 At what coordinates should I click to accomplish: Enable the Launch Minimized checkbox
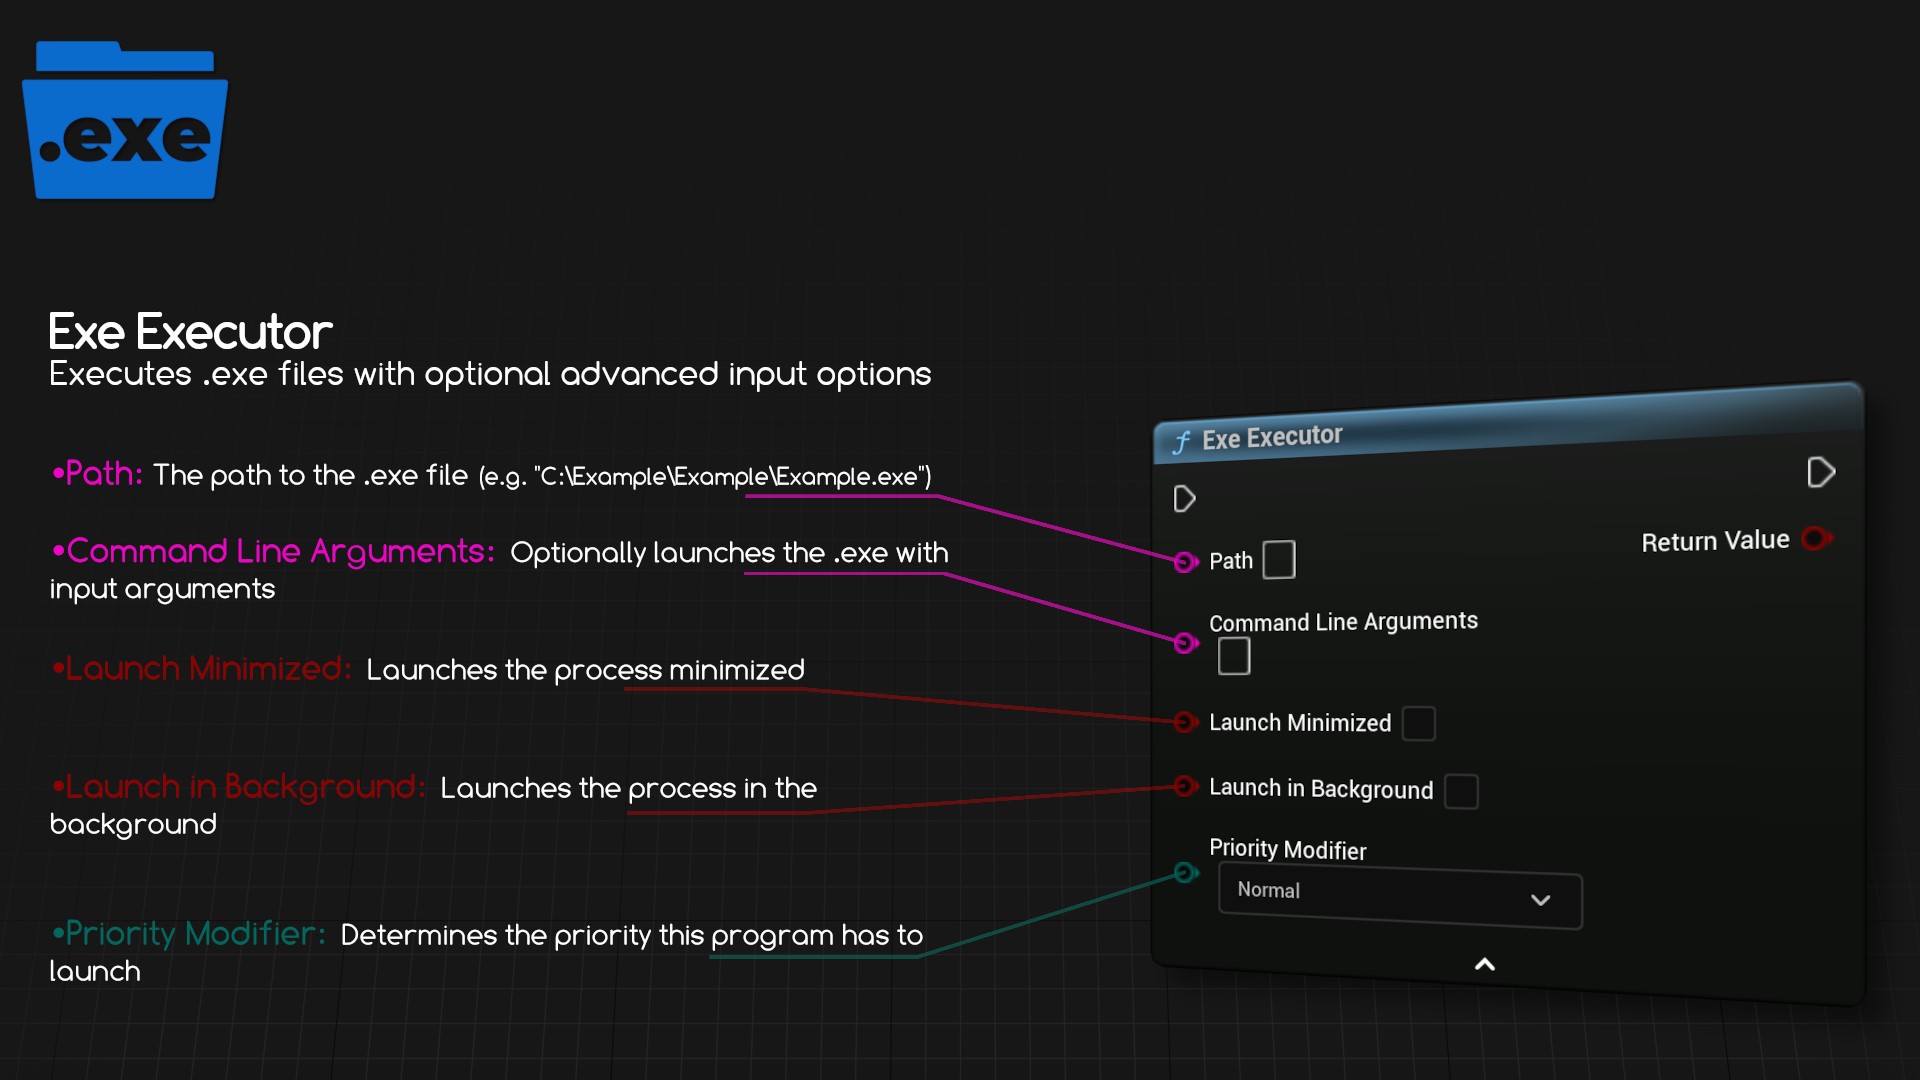[x=1418, y=723]
